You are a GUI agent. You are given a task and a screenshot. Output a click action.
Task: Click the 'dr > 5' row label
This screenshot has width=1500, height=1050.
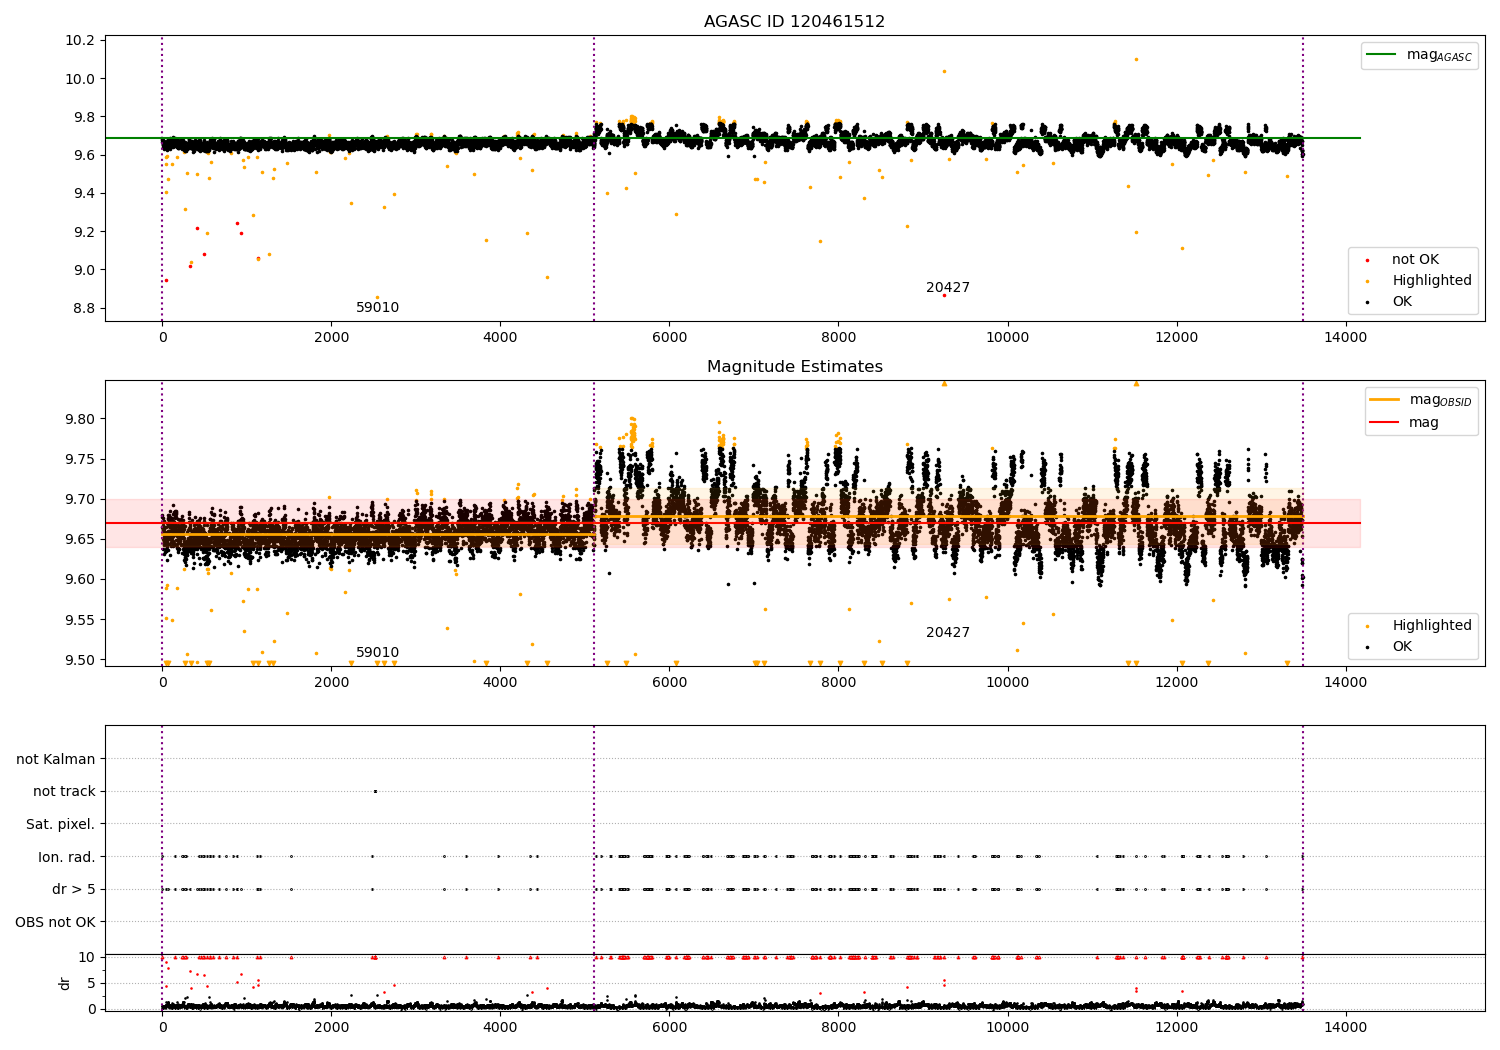74,890
